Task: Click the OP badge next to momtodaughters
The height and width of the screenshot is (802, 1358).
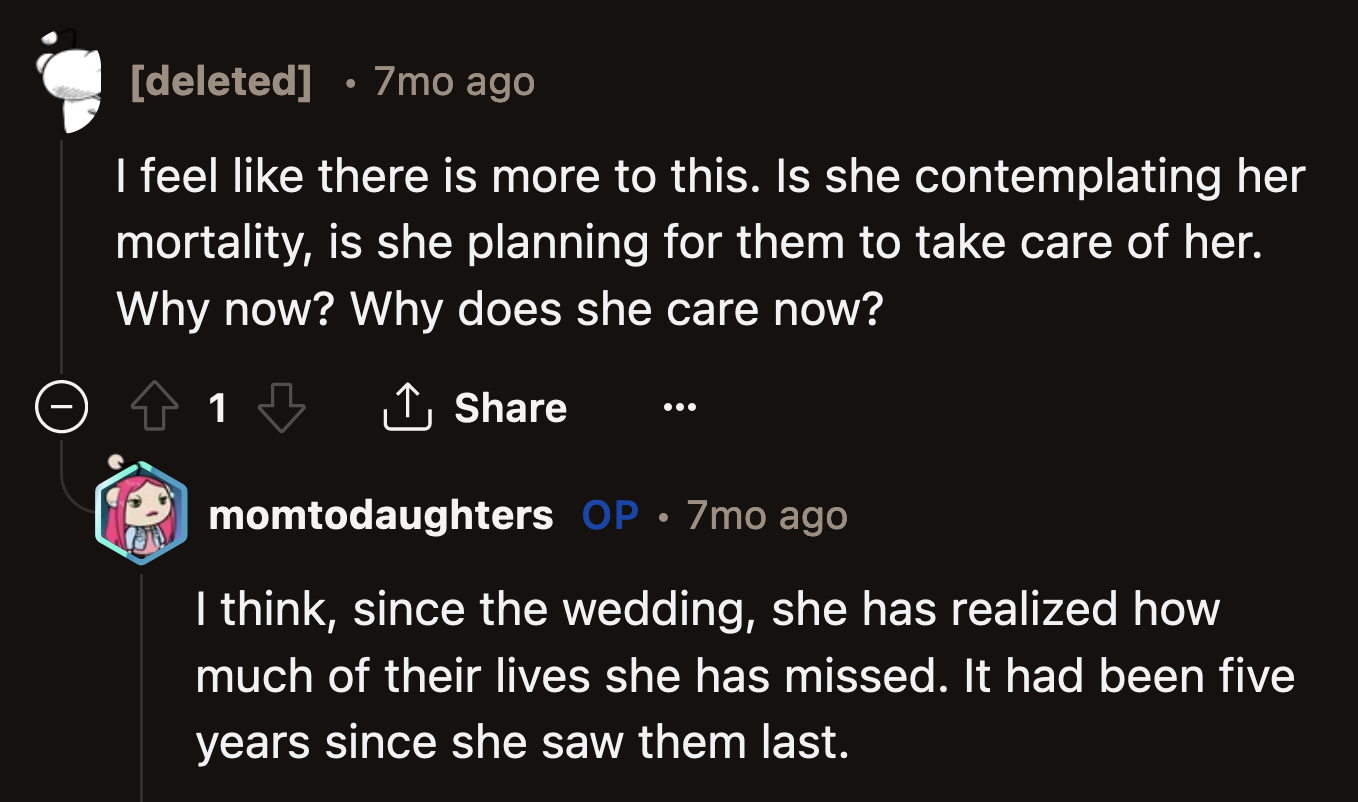Action: tap(608, 515)
